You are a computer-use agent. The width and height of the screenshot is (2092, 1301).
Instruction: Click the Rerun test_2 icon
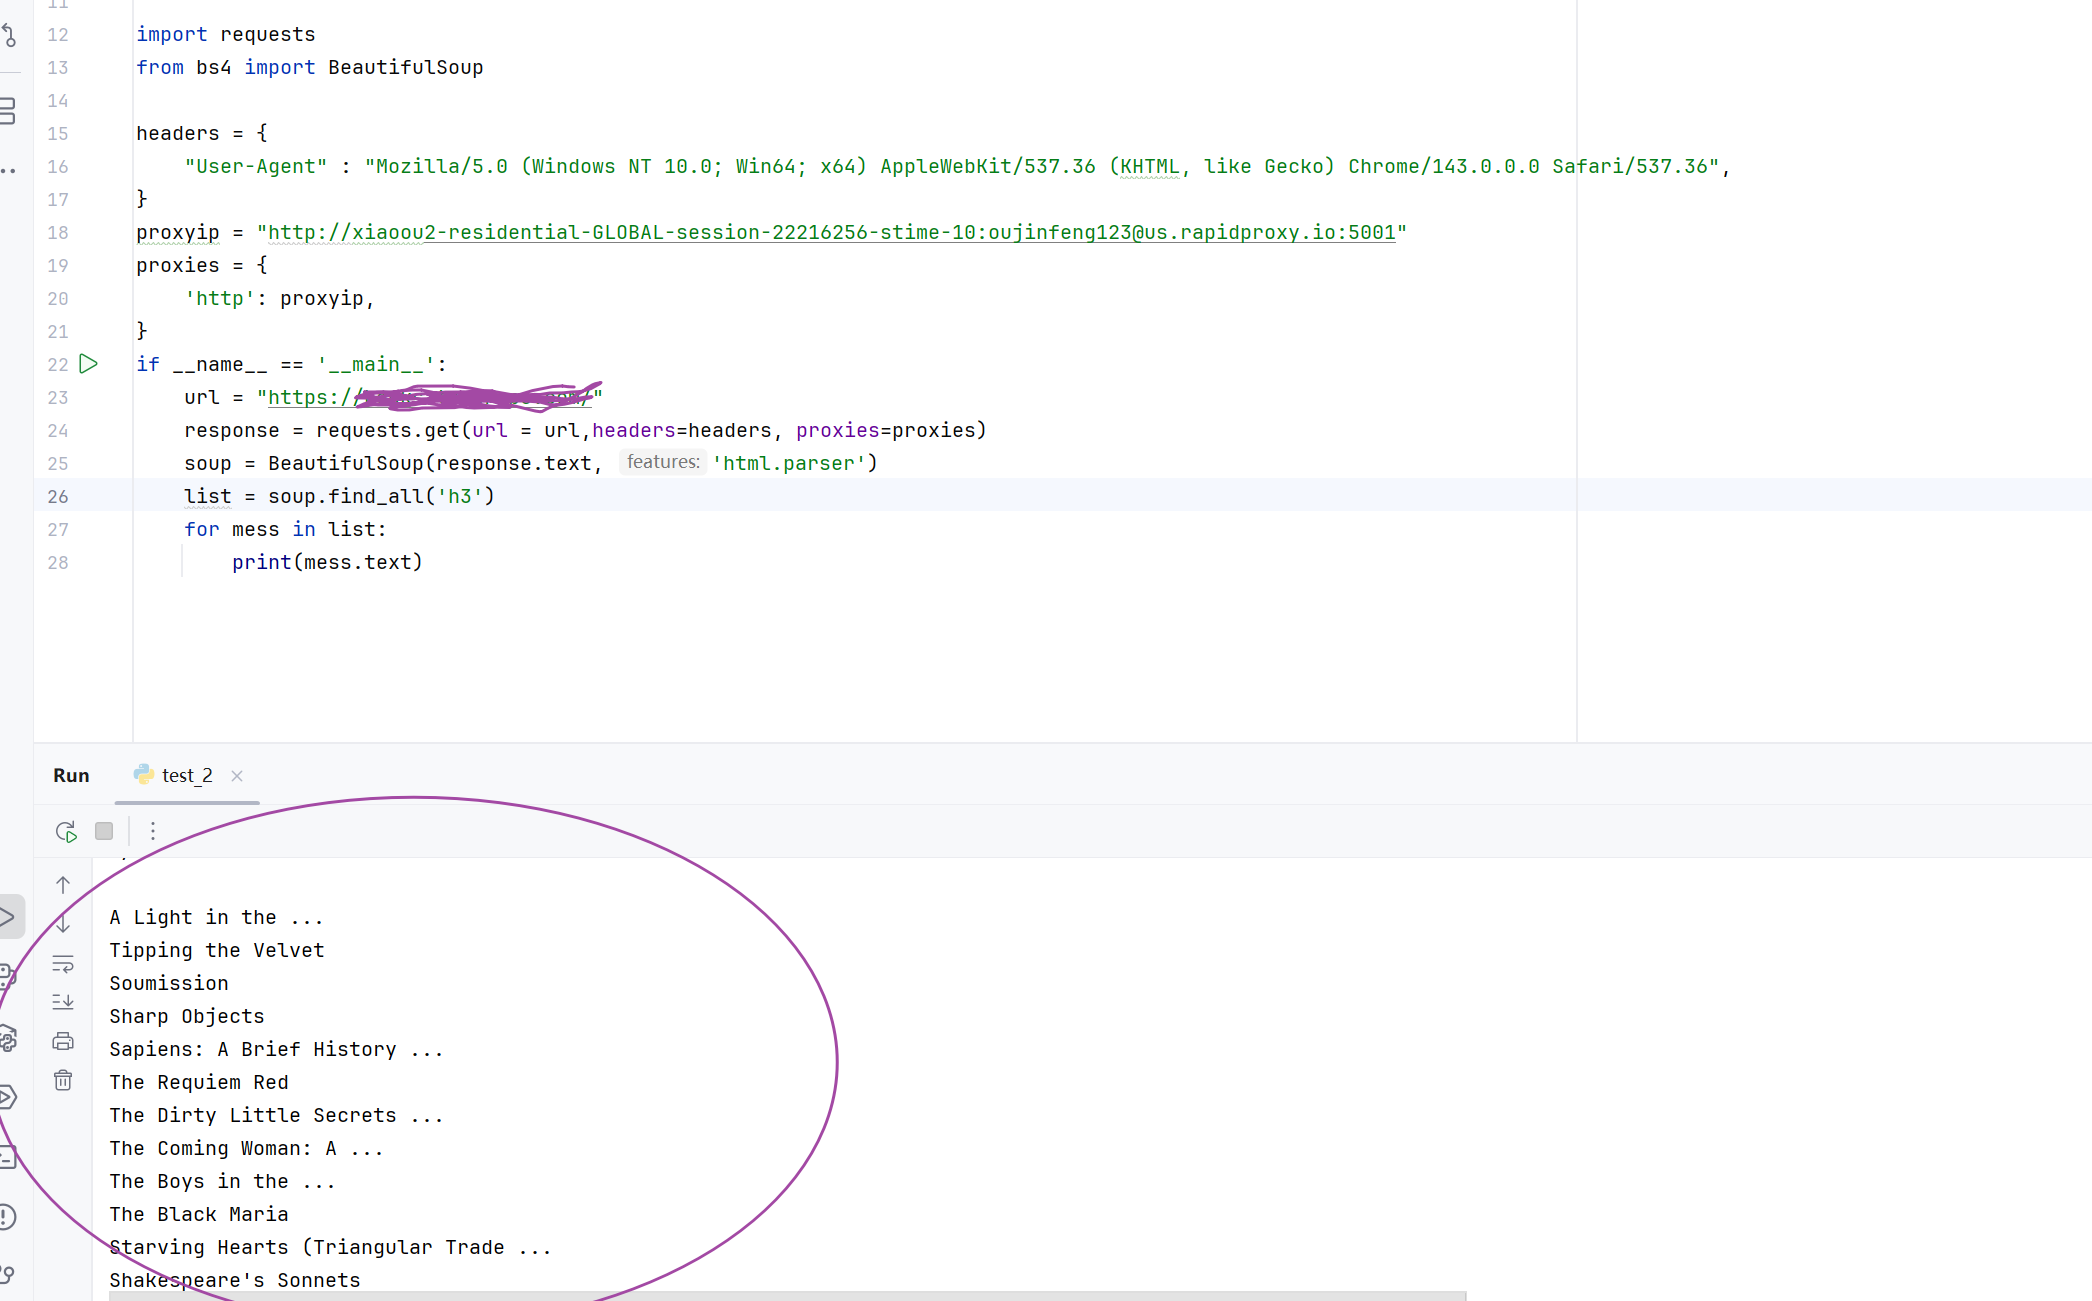(x=66, y=831)
